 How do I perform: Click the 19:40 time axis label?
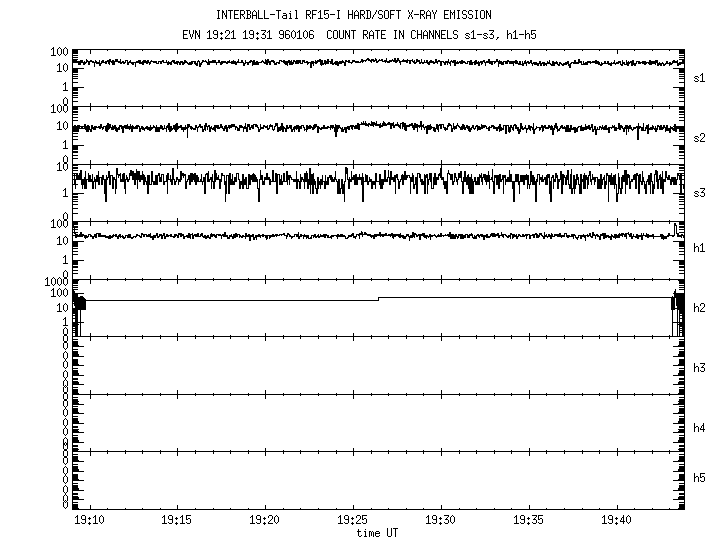point(616,520)
